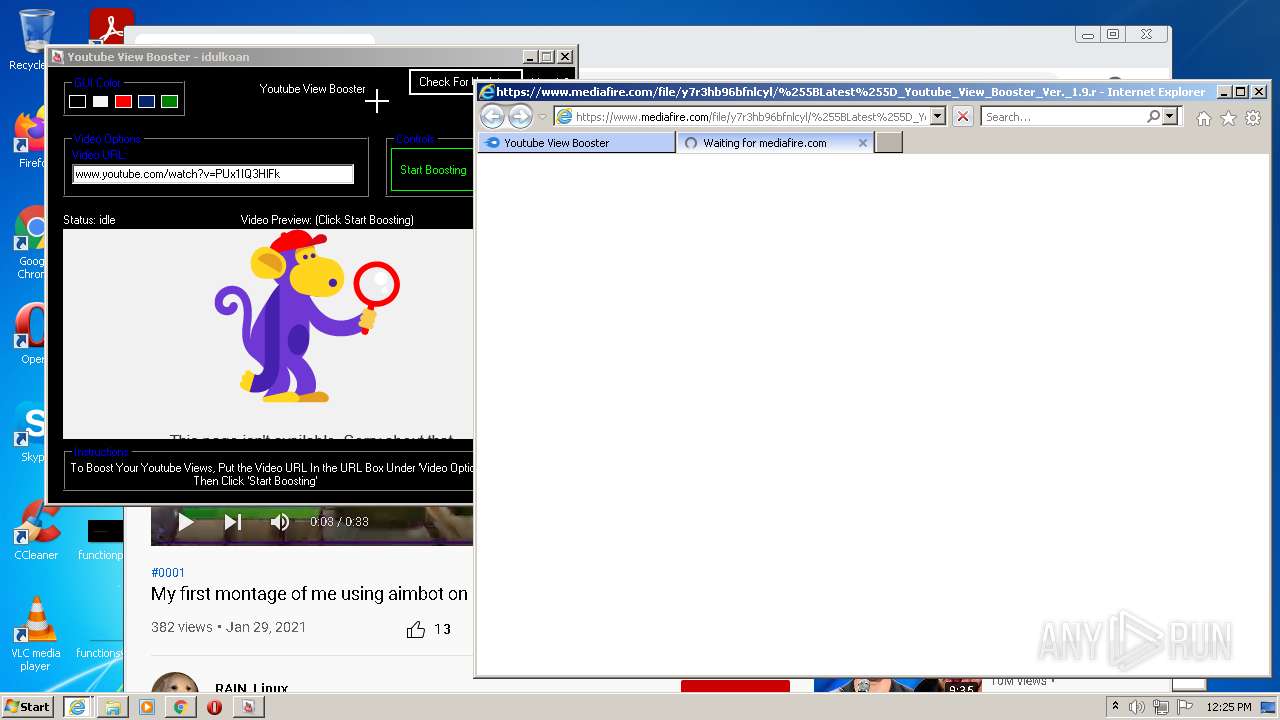Screen dimensions: 1280x720
Task: Open the file explorer taskbar icon
Action: pyautogui.click(x=112, y=707)
